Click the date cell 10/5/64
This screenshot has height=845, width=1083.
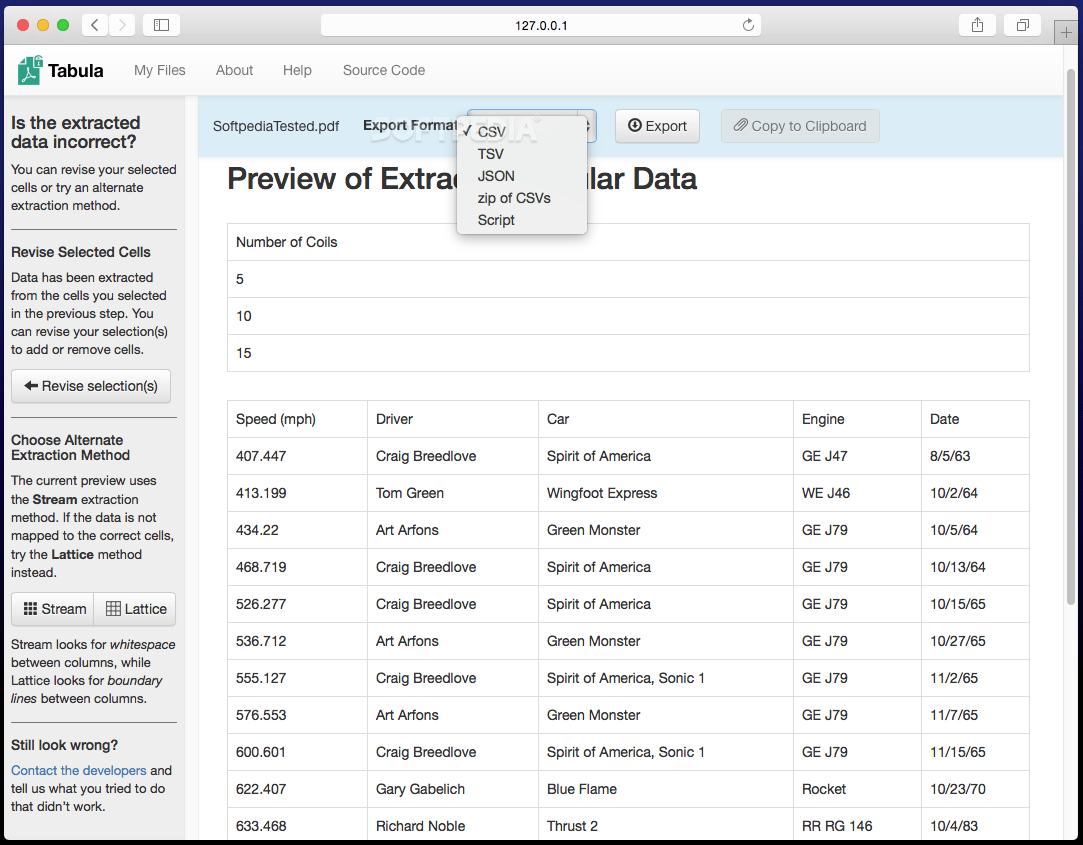[x=975, y=531]
